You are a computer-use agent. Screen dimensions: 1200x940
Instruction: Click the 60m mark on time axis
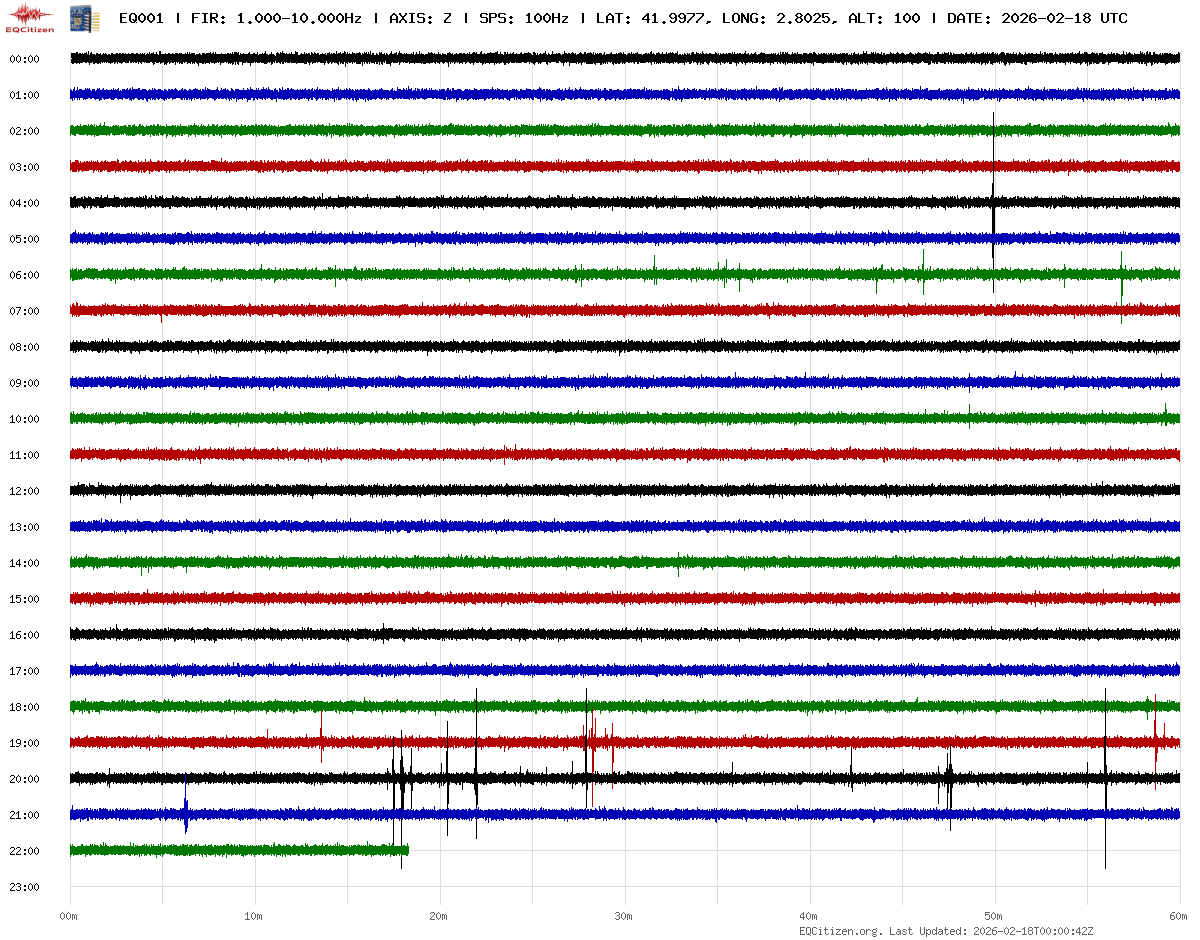[x=1179, y=916]
